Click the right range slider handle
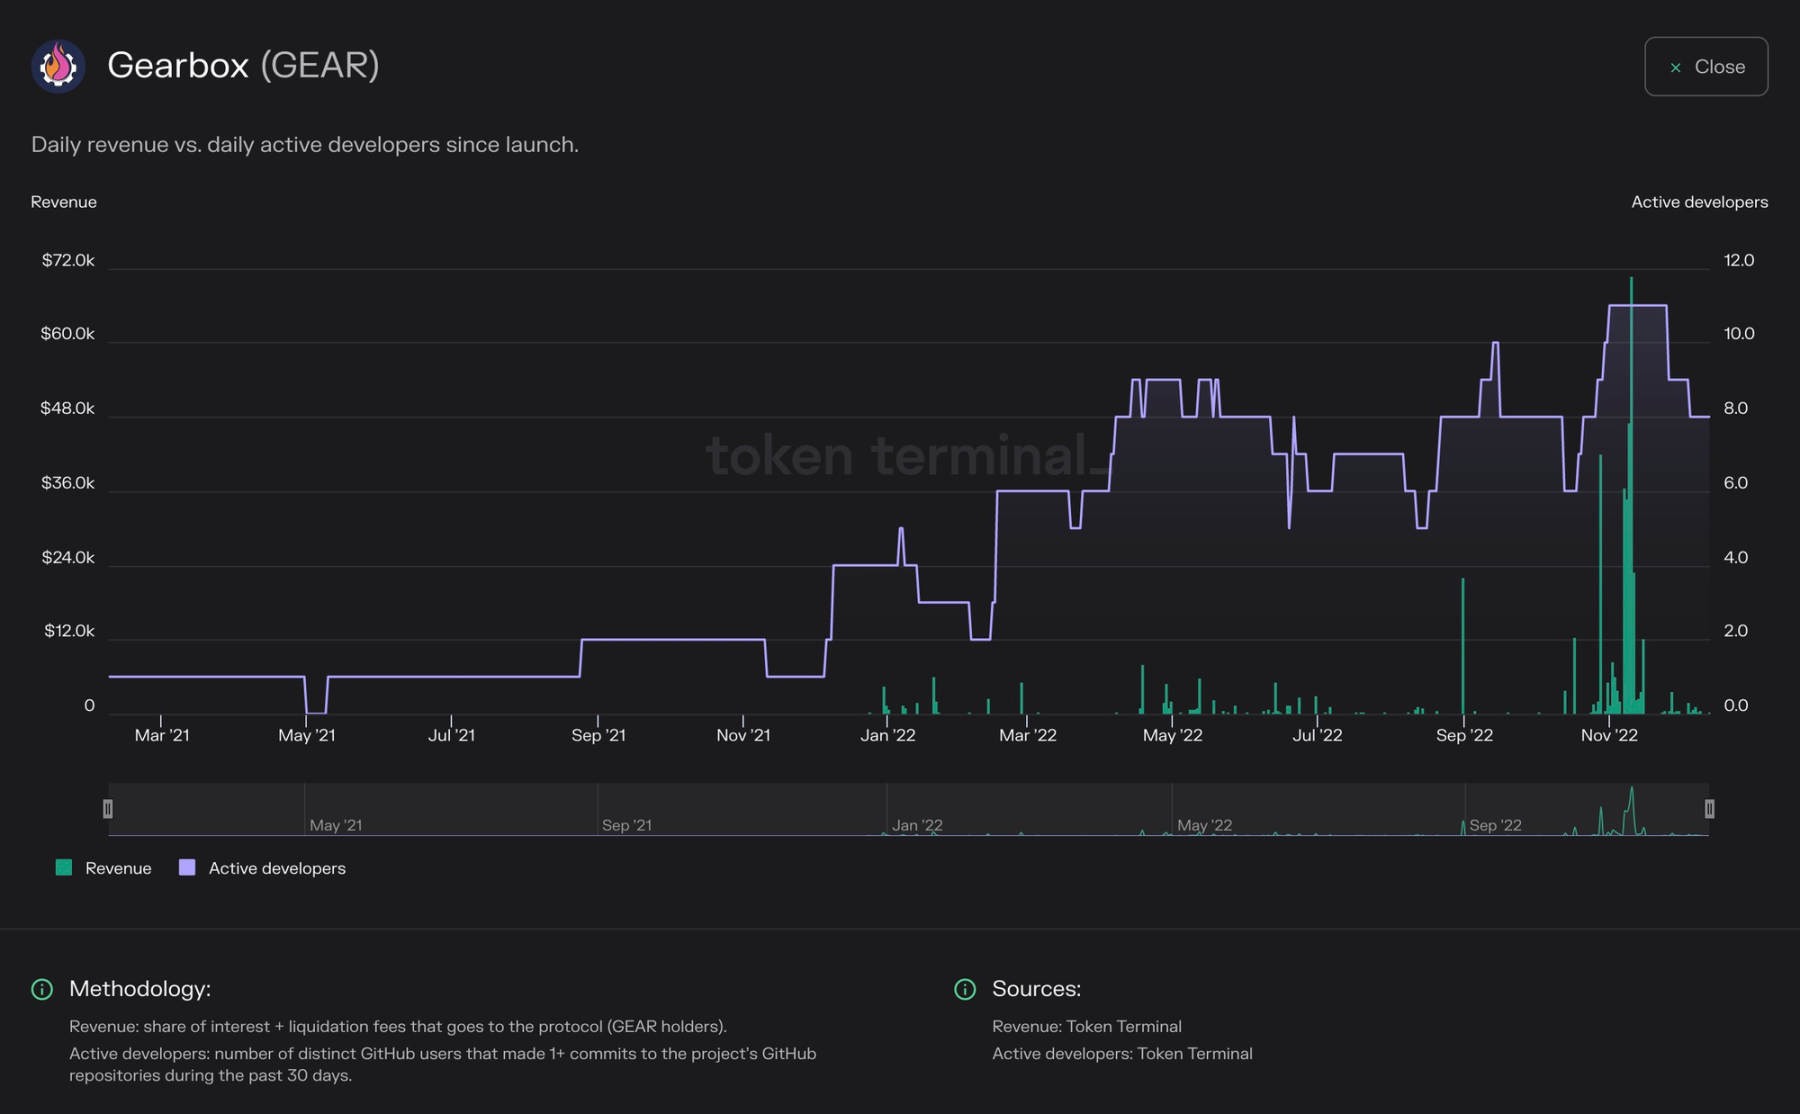Image resolution: width=1800 pixels, height=1114 pixels. click(x=1709, y=809)
